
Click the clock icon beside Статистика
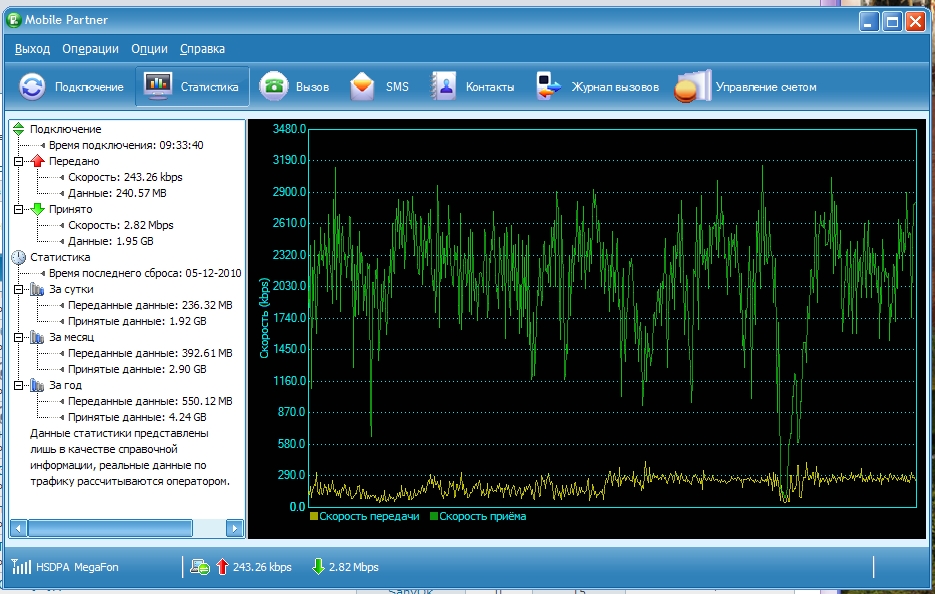click(18, 258)
